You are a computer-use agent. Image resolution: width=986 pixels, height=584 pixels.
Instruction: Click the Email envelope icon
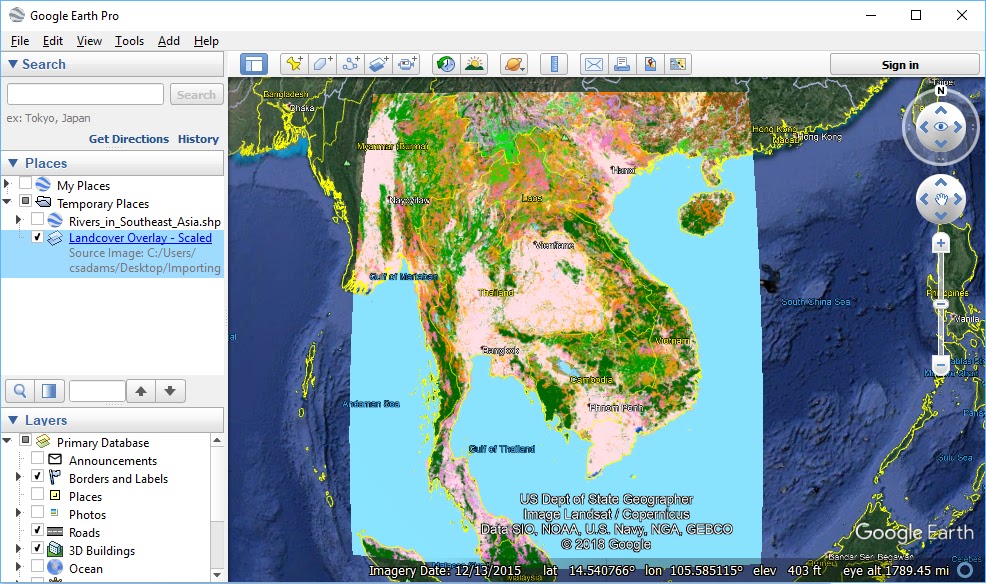tap(594, 64)
